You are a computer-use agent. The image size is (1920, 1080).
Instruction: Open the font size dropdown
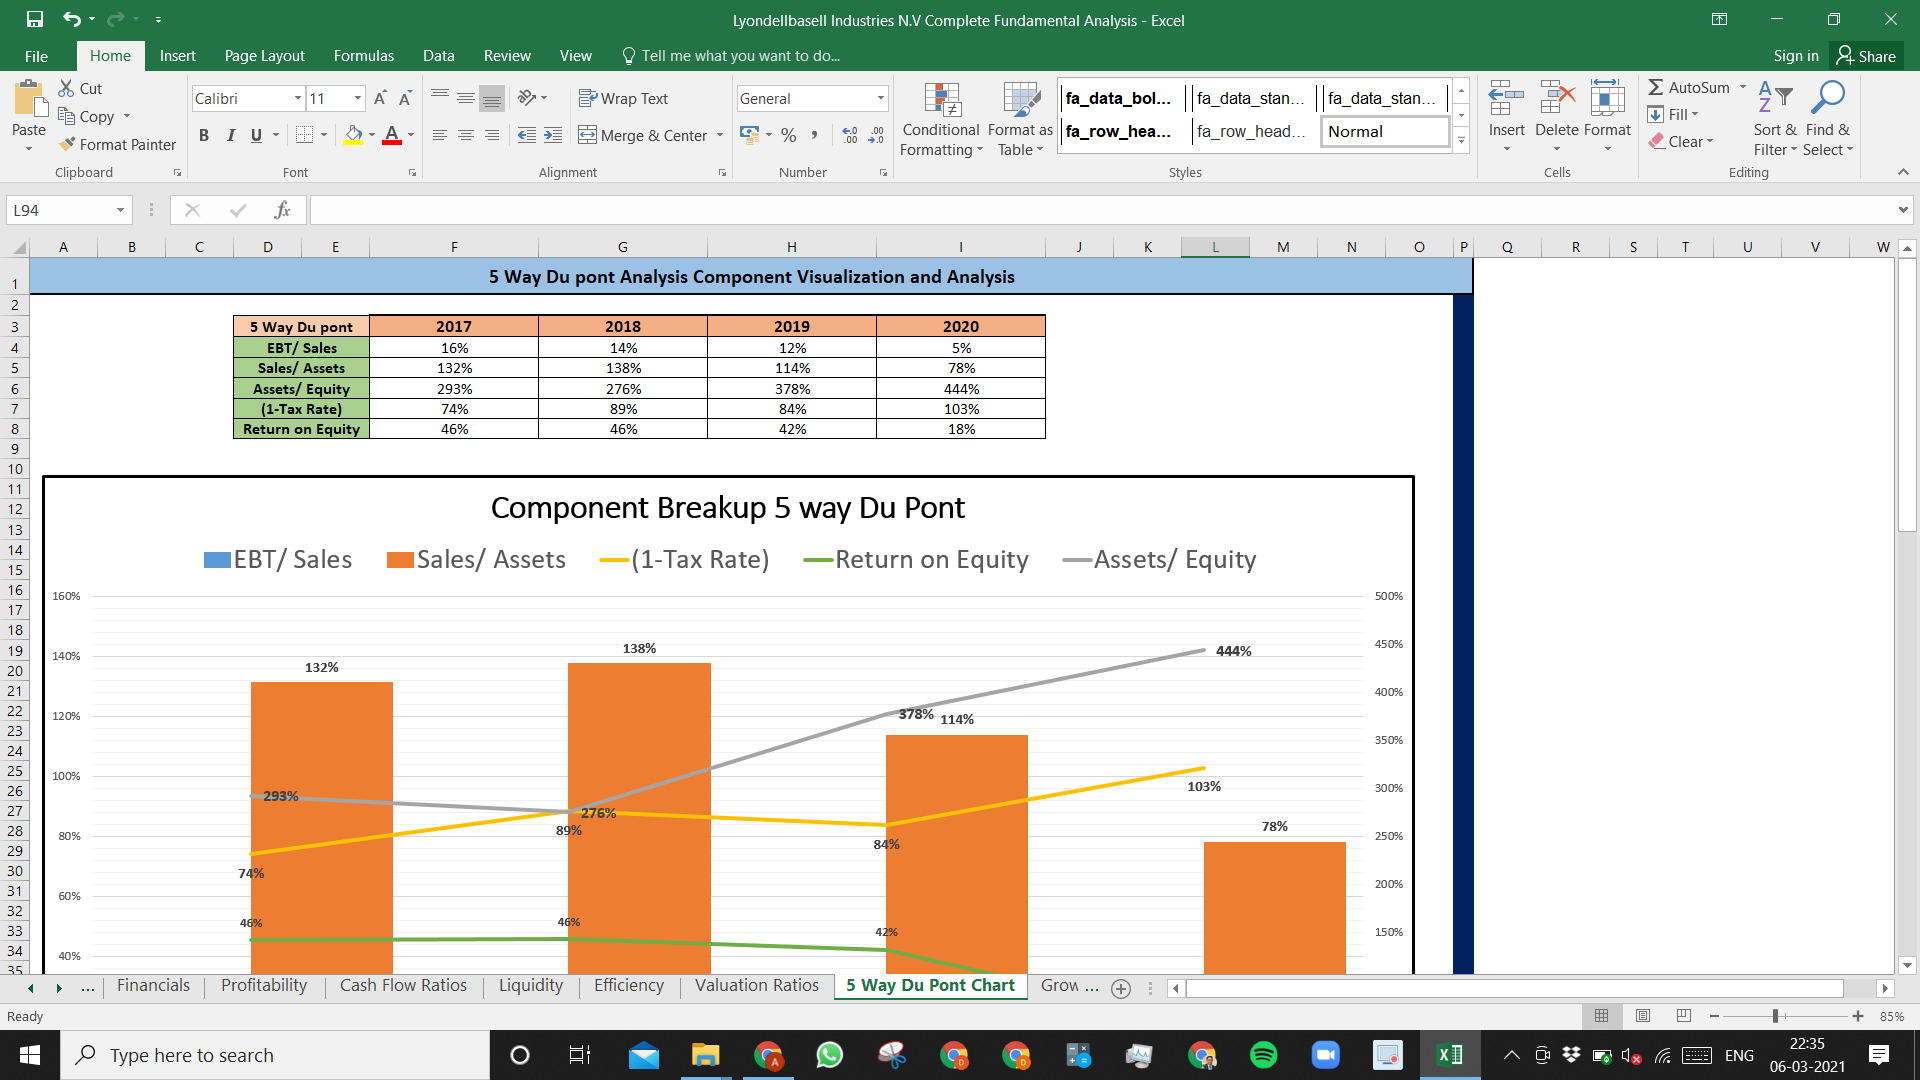pos(358,98)
